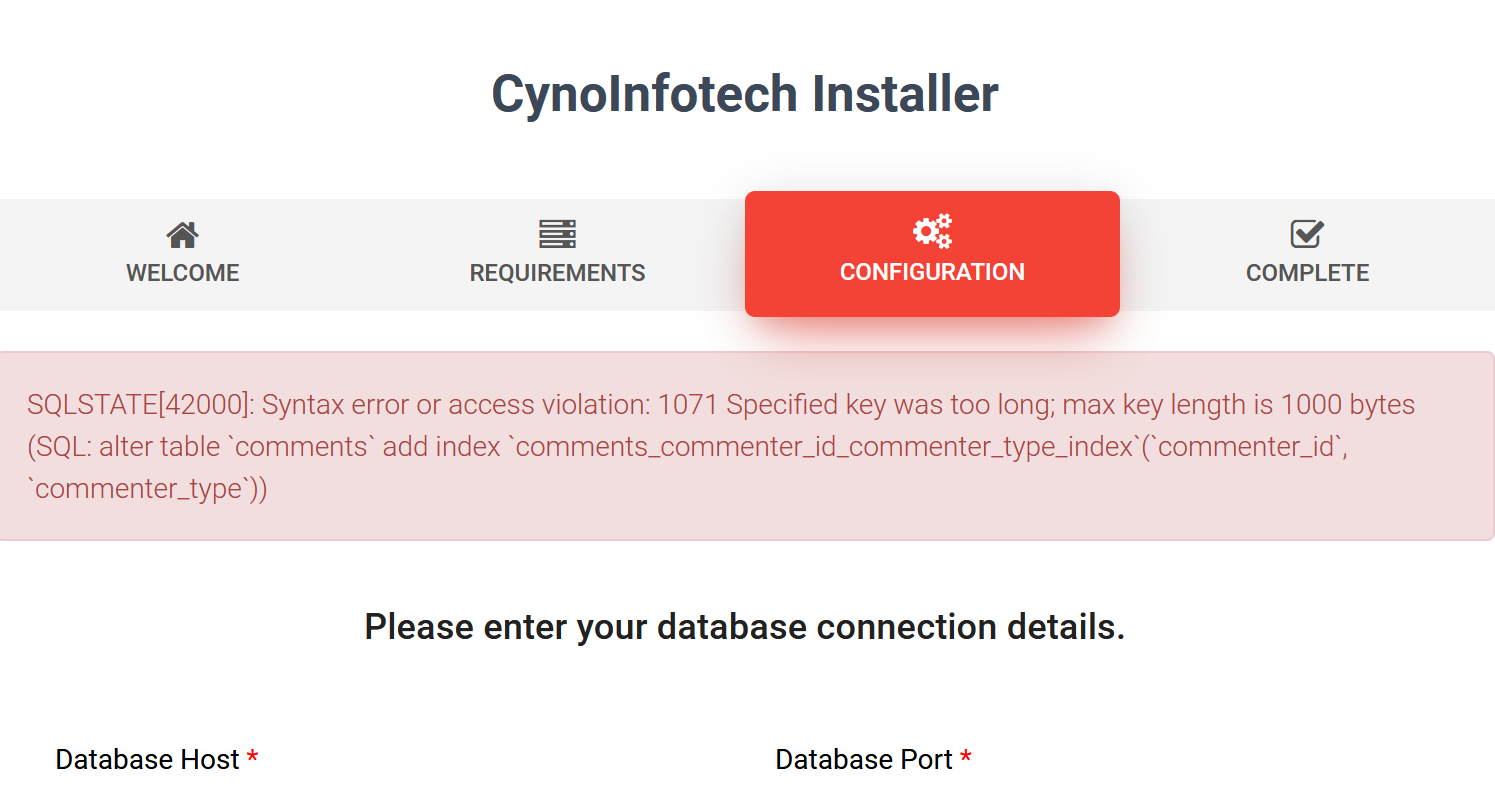1495x791 pixels.
Task: Click the highlighted Configuration step button
Action: (931, 254)
